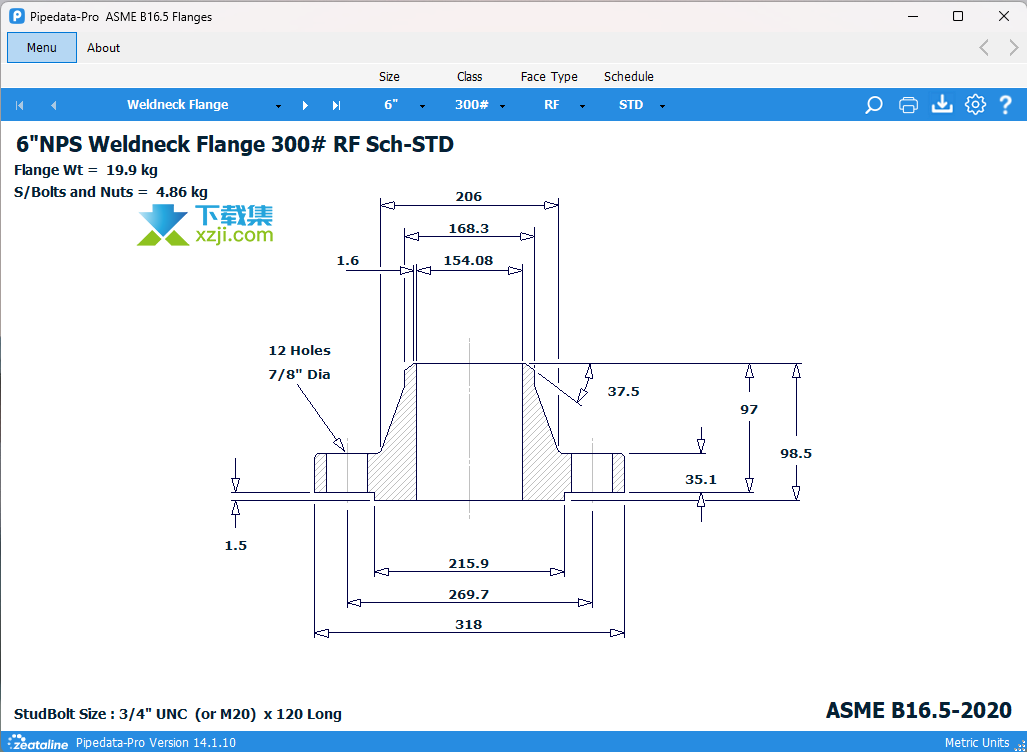Click the 318 outside diameter dimension
This screenshot has width=1027, height=752.
pyautogui.click(x=469, y=624)
